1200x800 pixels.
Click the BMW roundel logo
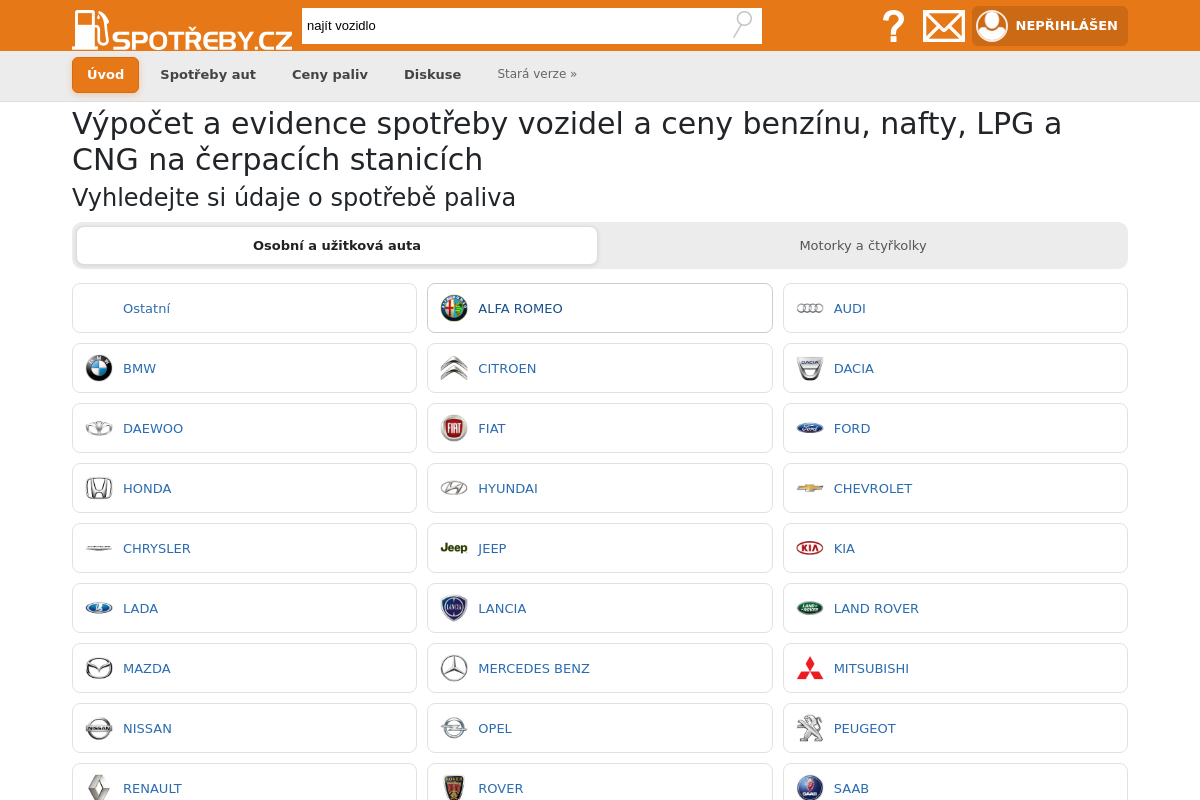coord(99,368)
